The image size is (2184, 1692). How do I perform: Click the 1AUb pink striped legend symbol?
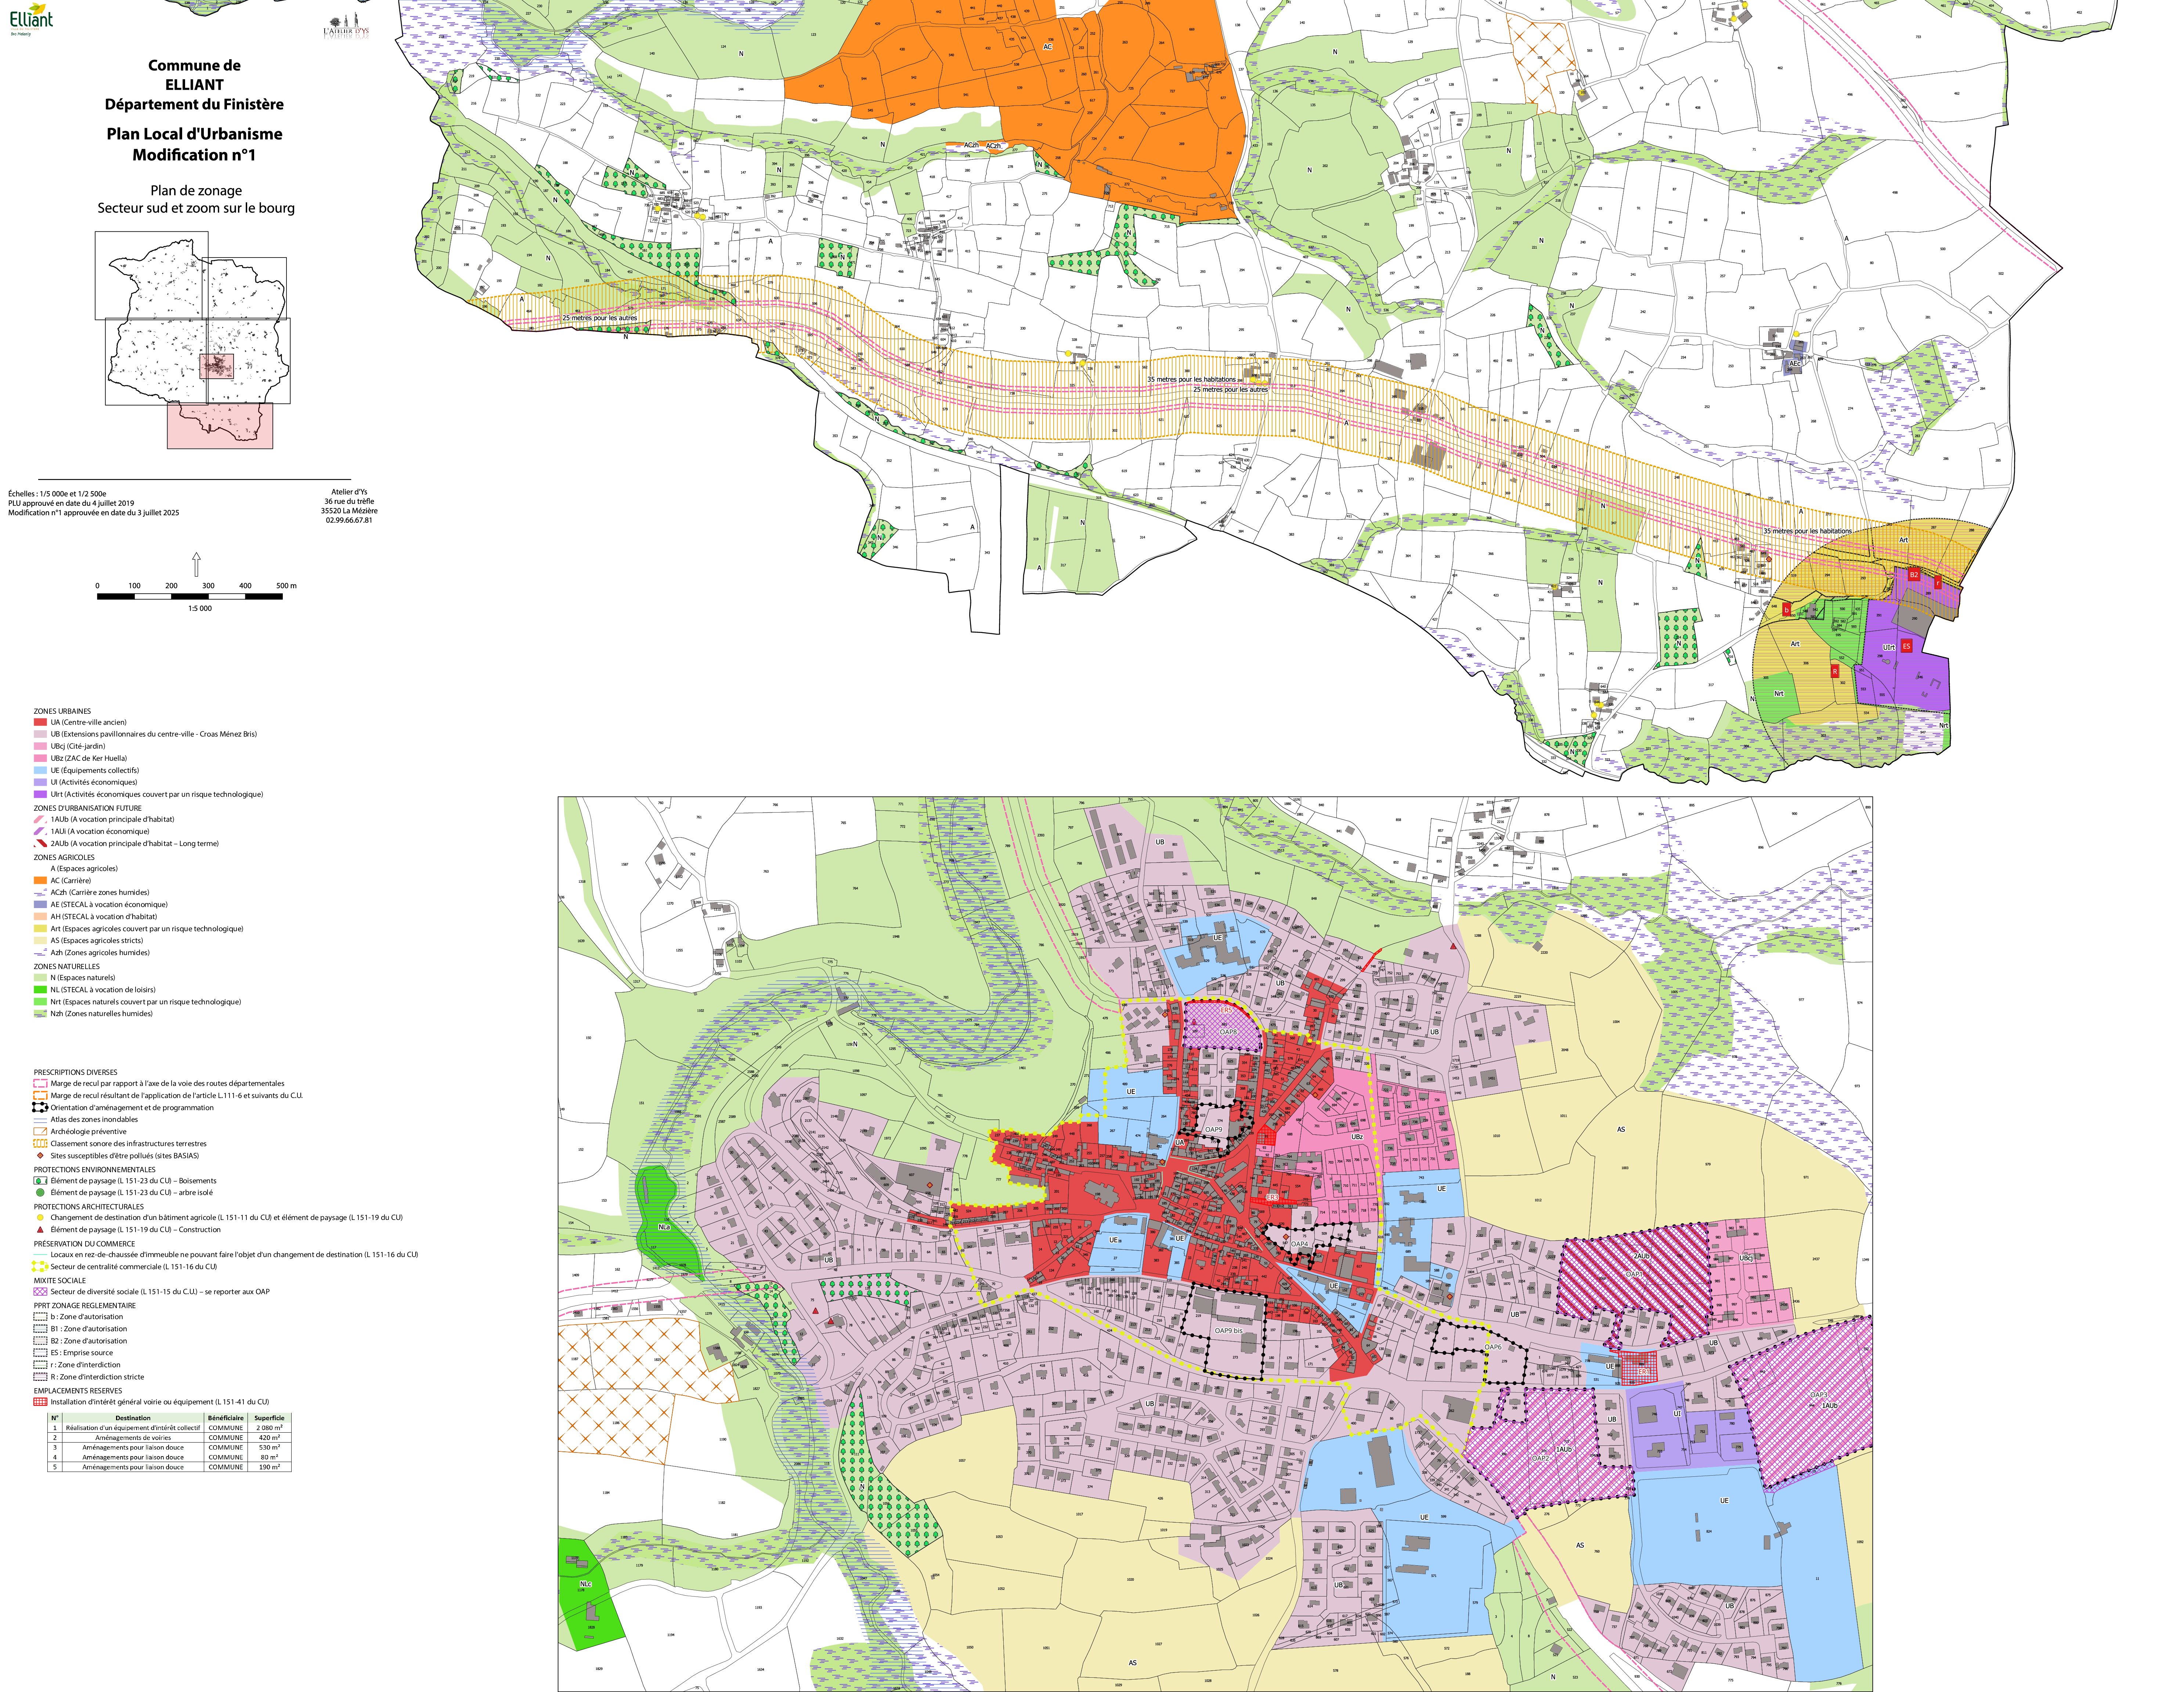[40, 819]
